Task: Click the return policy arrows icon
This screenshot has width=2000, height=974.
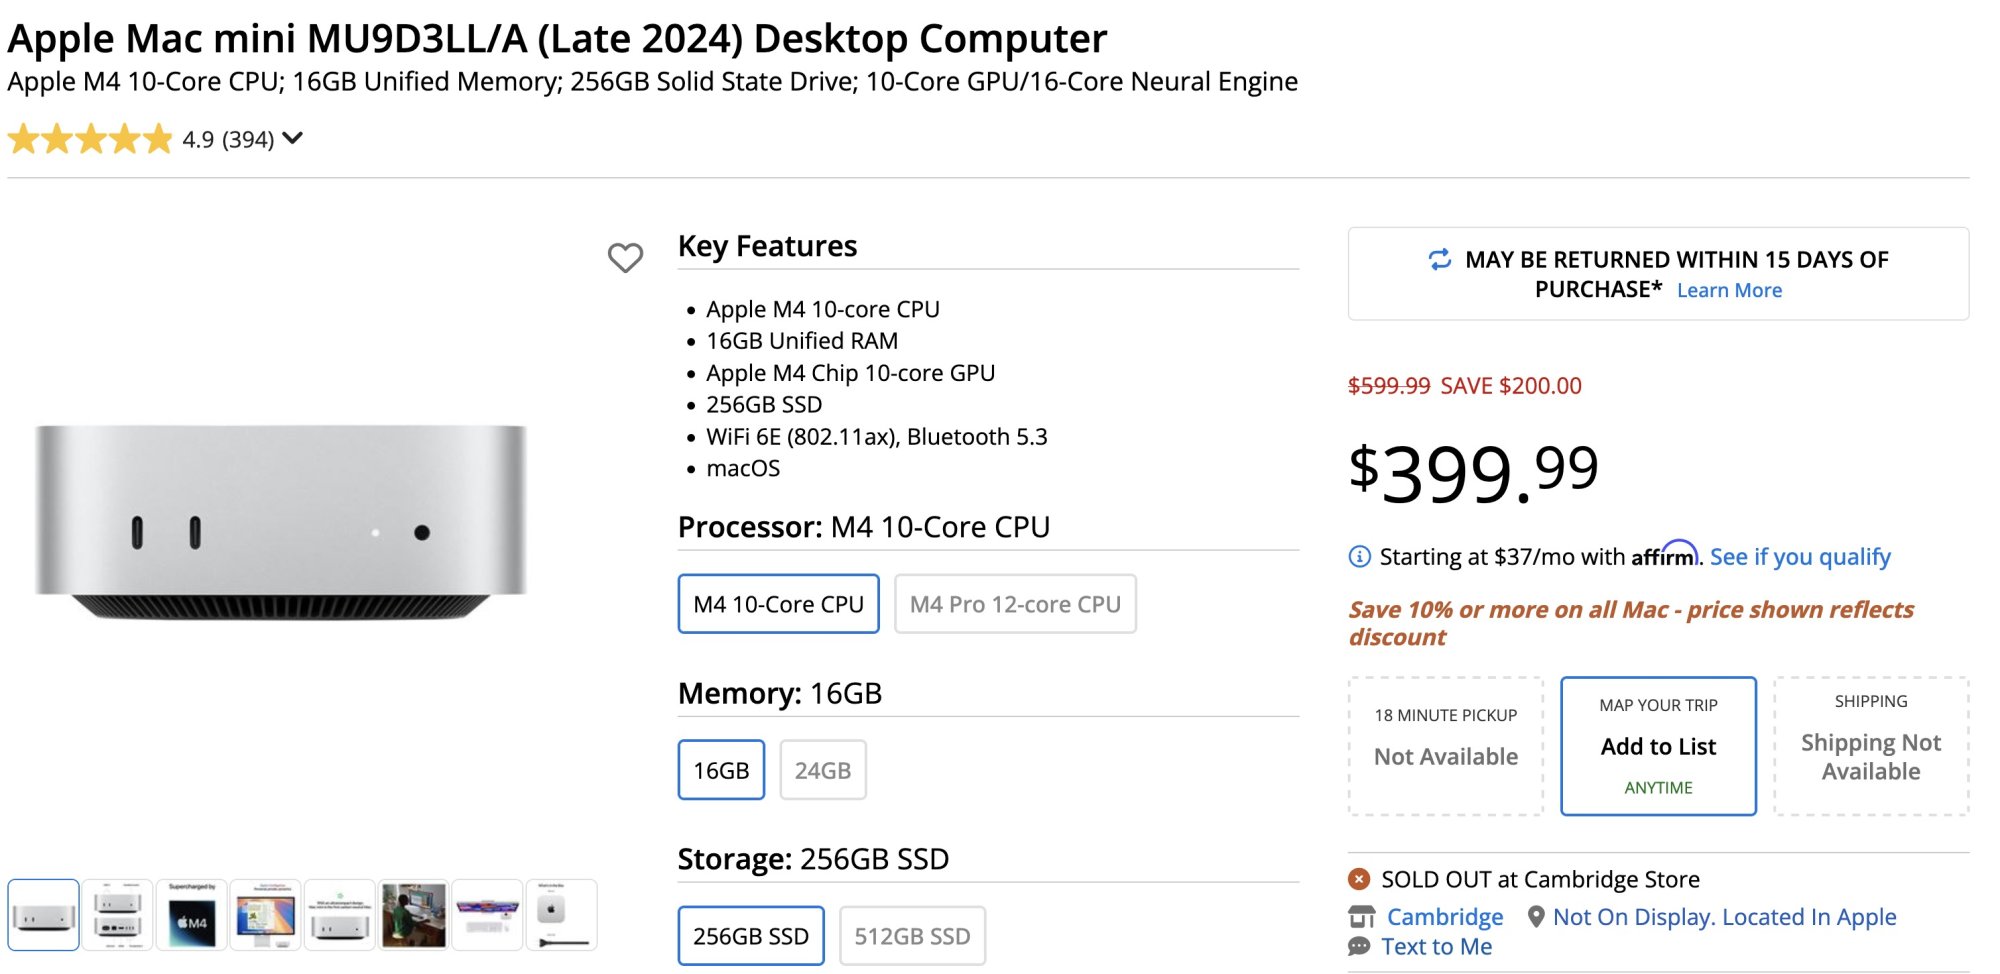Action: 1439,260
